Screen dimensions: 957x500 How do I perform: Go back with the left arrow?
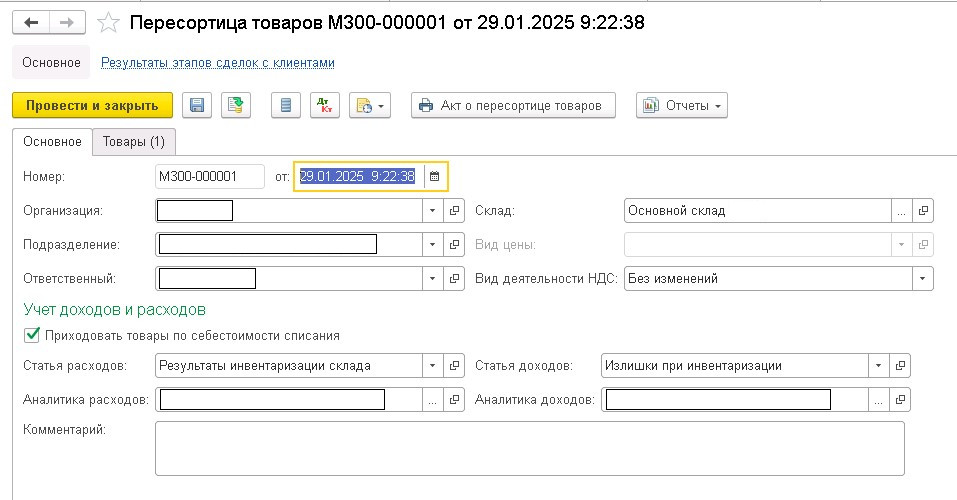pos(31,23)
